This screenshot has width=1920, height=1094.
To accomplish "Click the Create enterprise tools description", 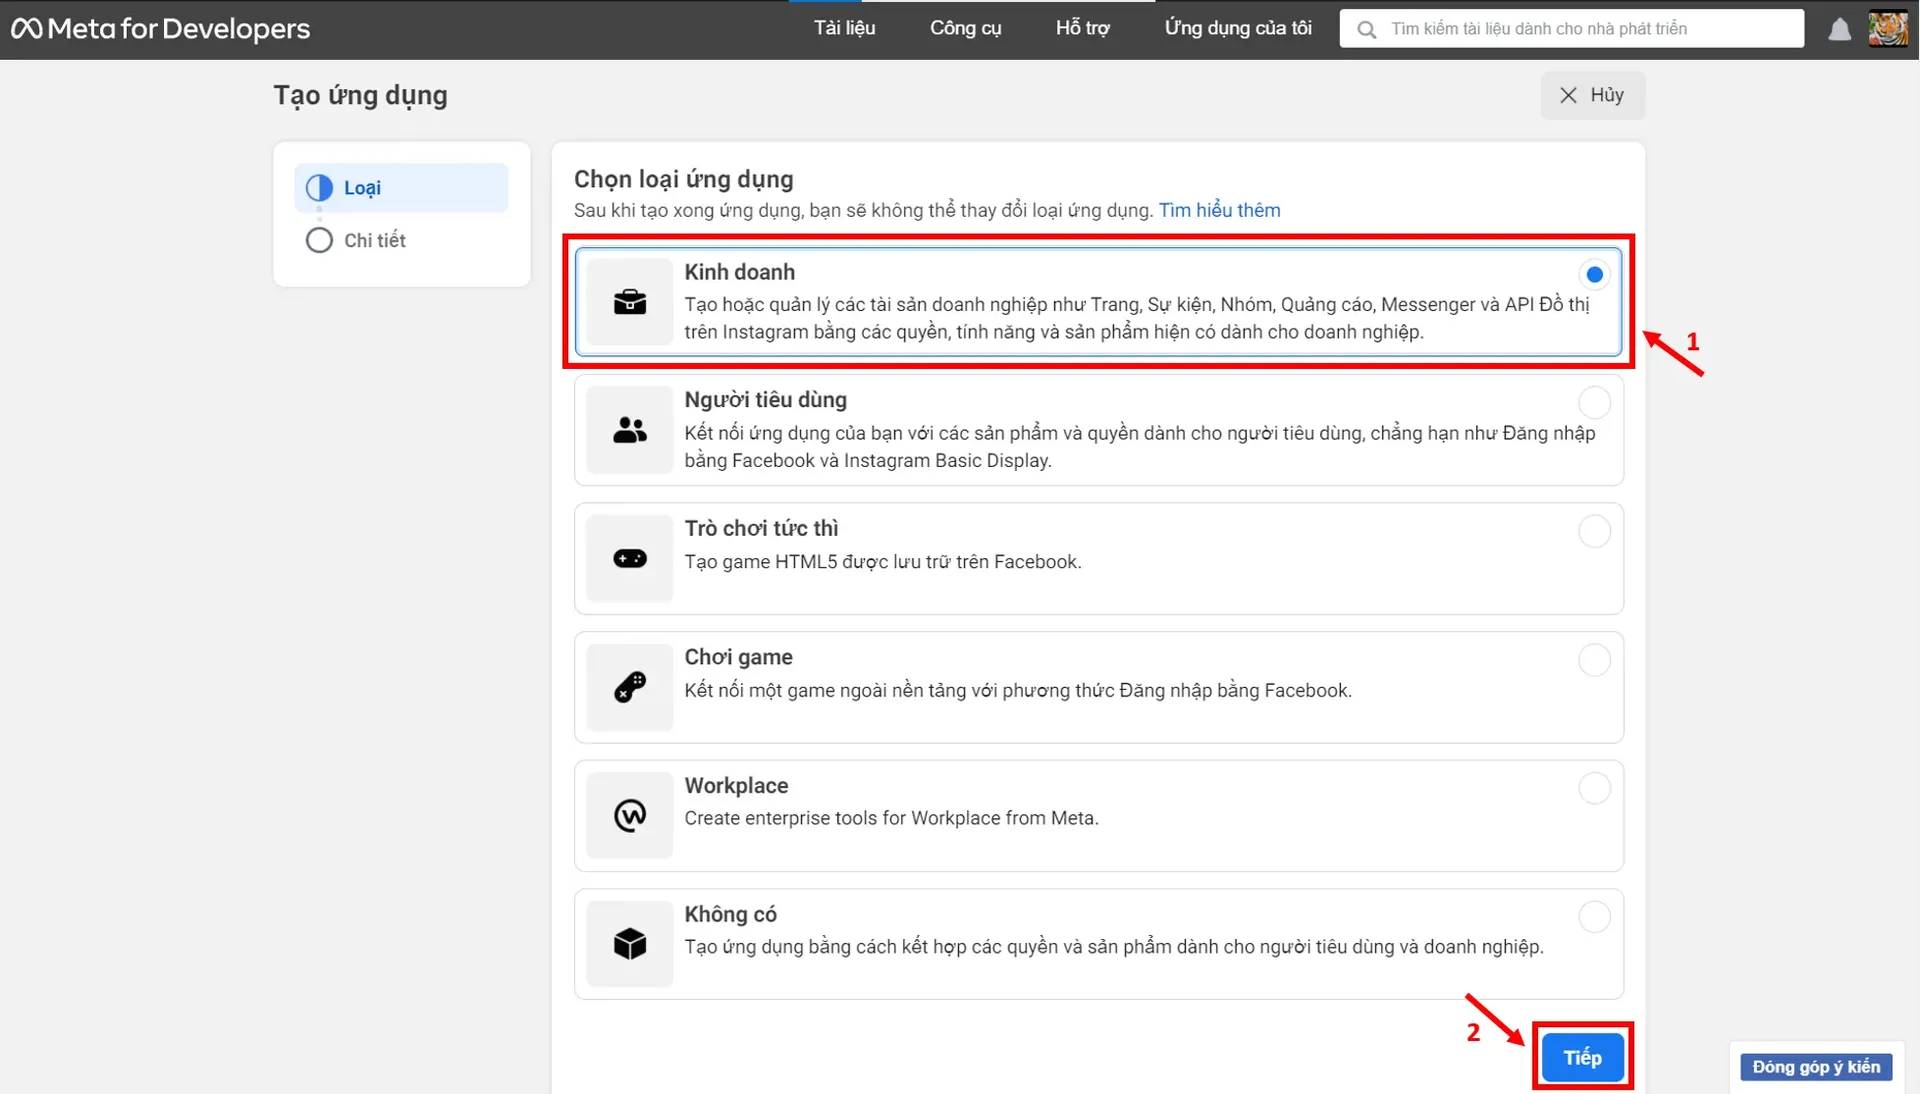I will click(891, 818).
